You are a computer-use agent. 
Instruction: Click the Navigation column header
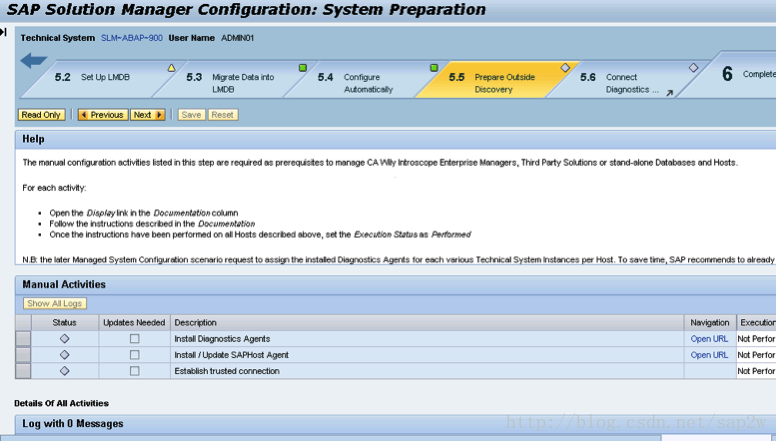point(710,323)
